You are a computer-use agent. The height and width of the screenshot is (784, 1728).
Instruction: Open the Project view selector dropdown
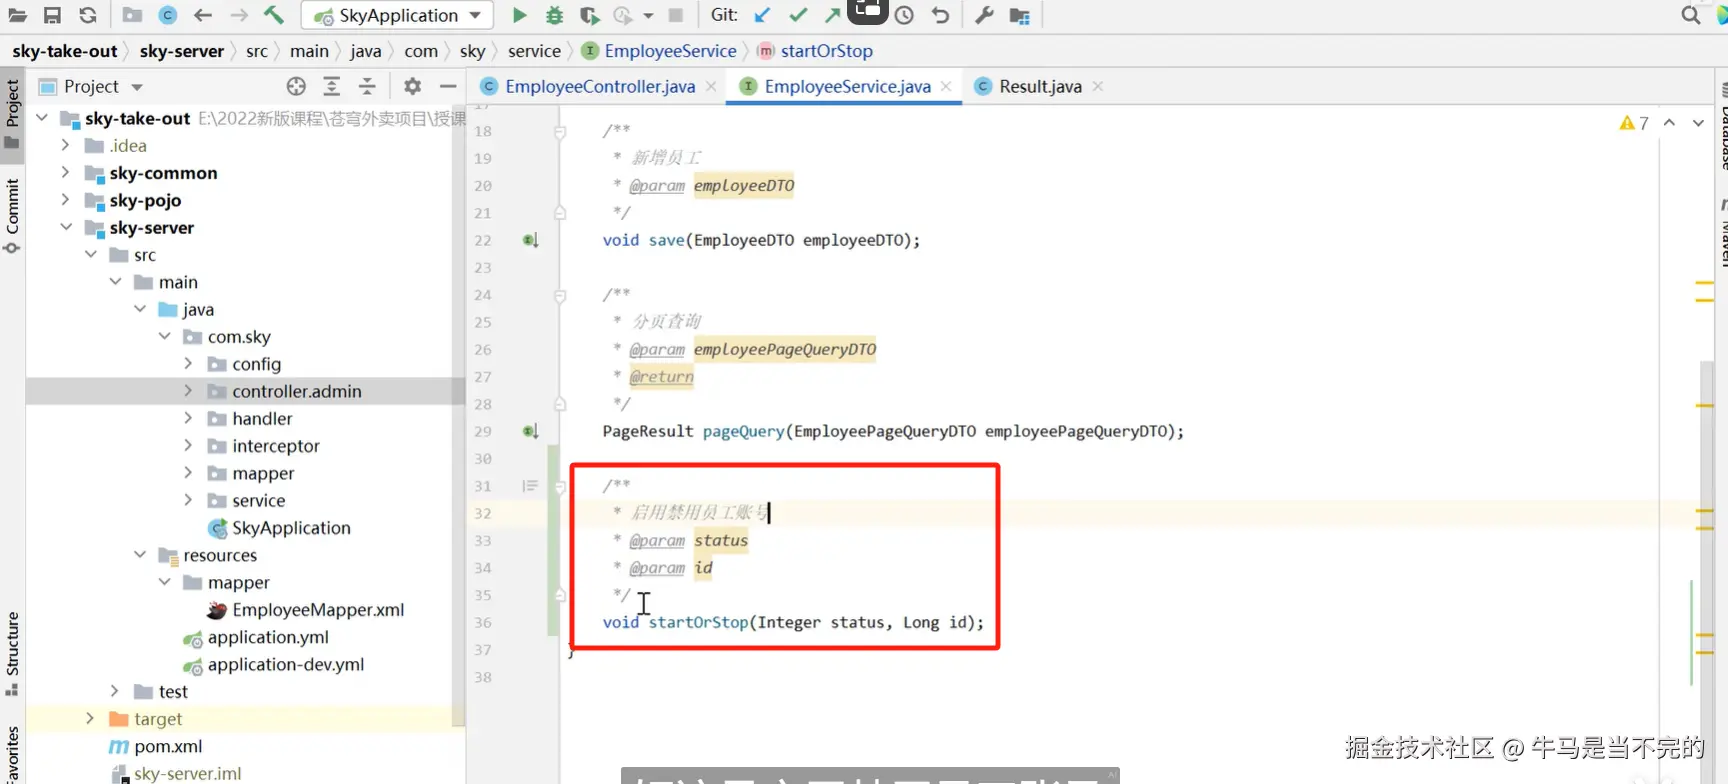(137, 87)
